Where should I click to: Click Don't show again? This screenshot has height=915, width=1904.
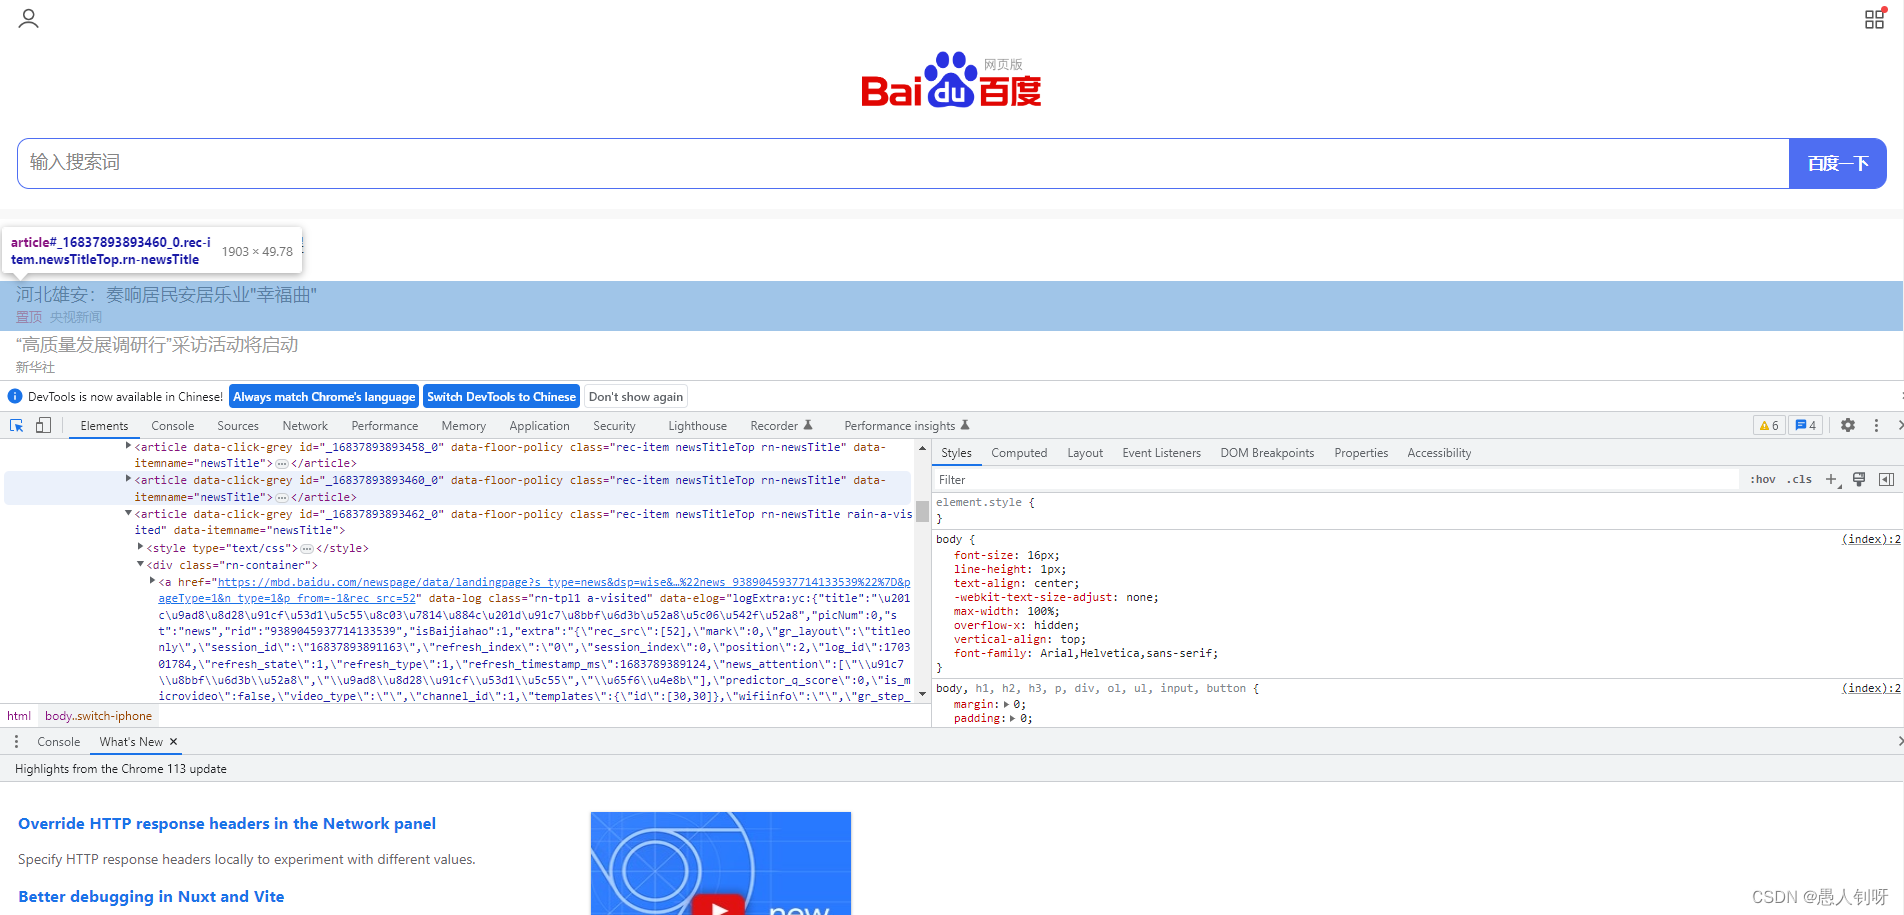pyautogui.click(x=636, y=397)
